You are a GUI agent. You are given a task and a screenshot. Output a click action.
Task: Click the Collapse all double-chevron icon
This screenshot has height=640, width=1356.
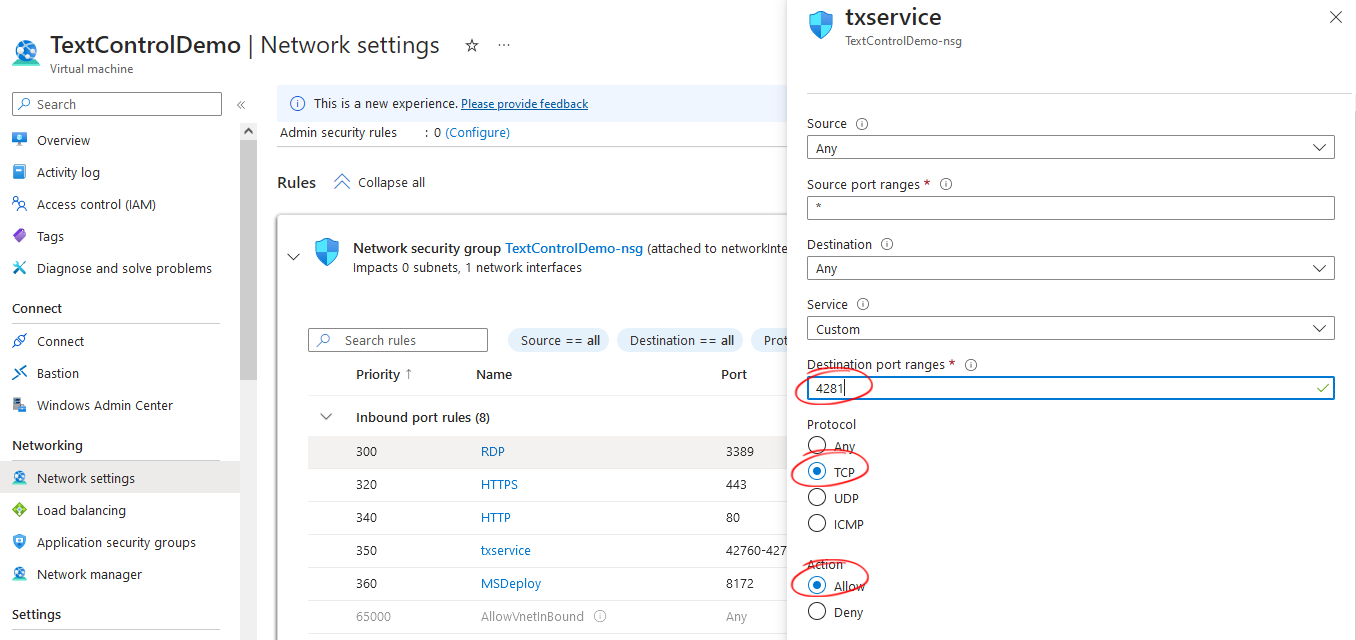click(342, 182)
